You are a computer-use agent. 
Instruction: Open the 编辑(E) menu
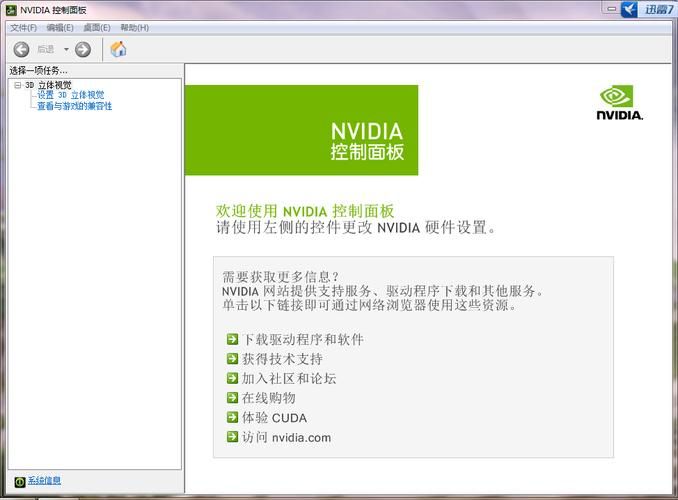click(x=60, y=28)
